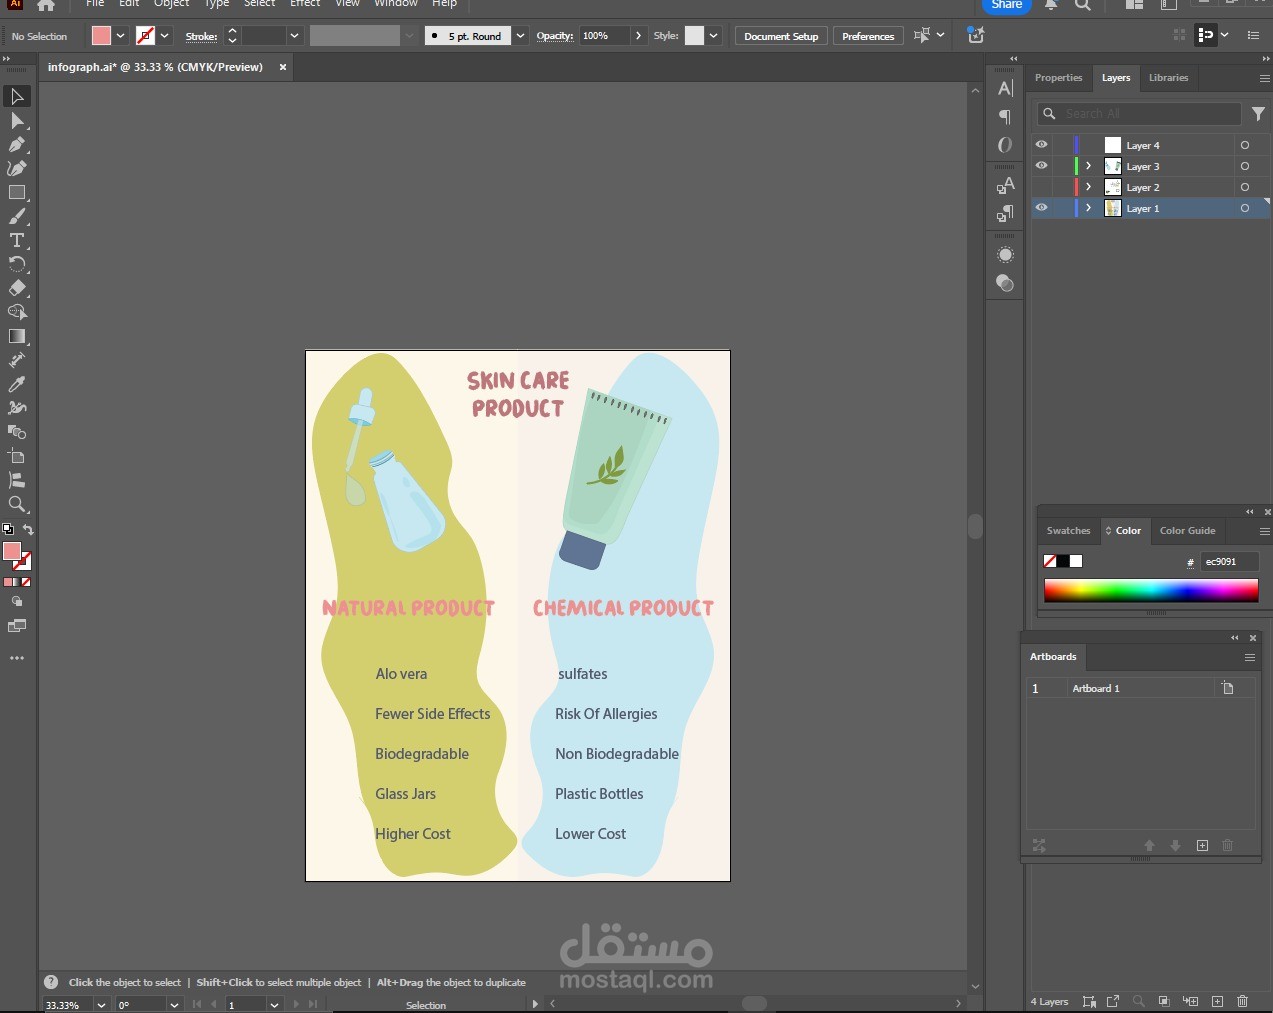This screenshot has height=1013, width=1273.
Task: Switch to the Properties tab
Action: tap(1058, 78)
